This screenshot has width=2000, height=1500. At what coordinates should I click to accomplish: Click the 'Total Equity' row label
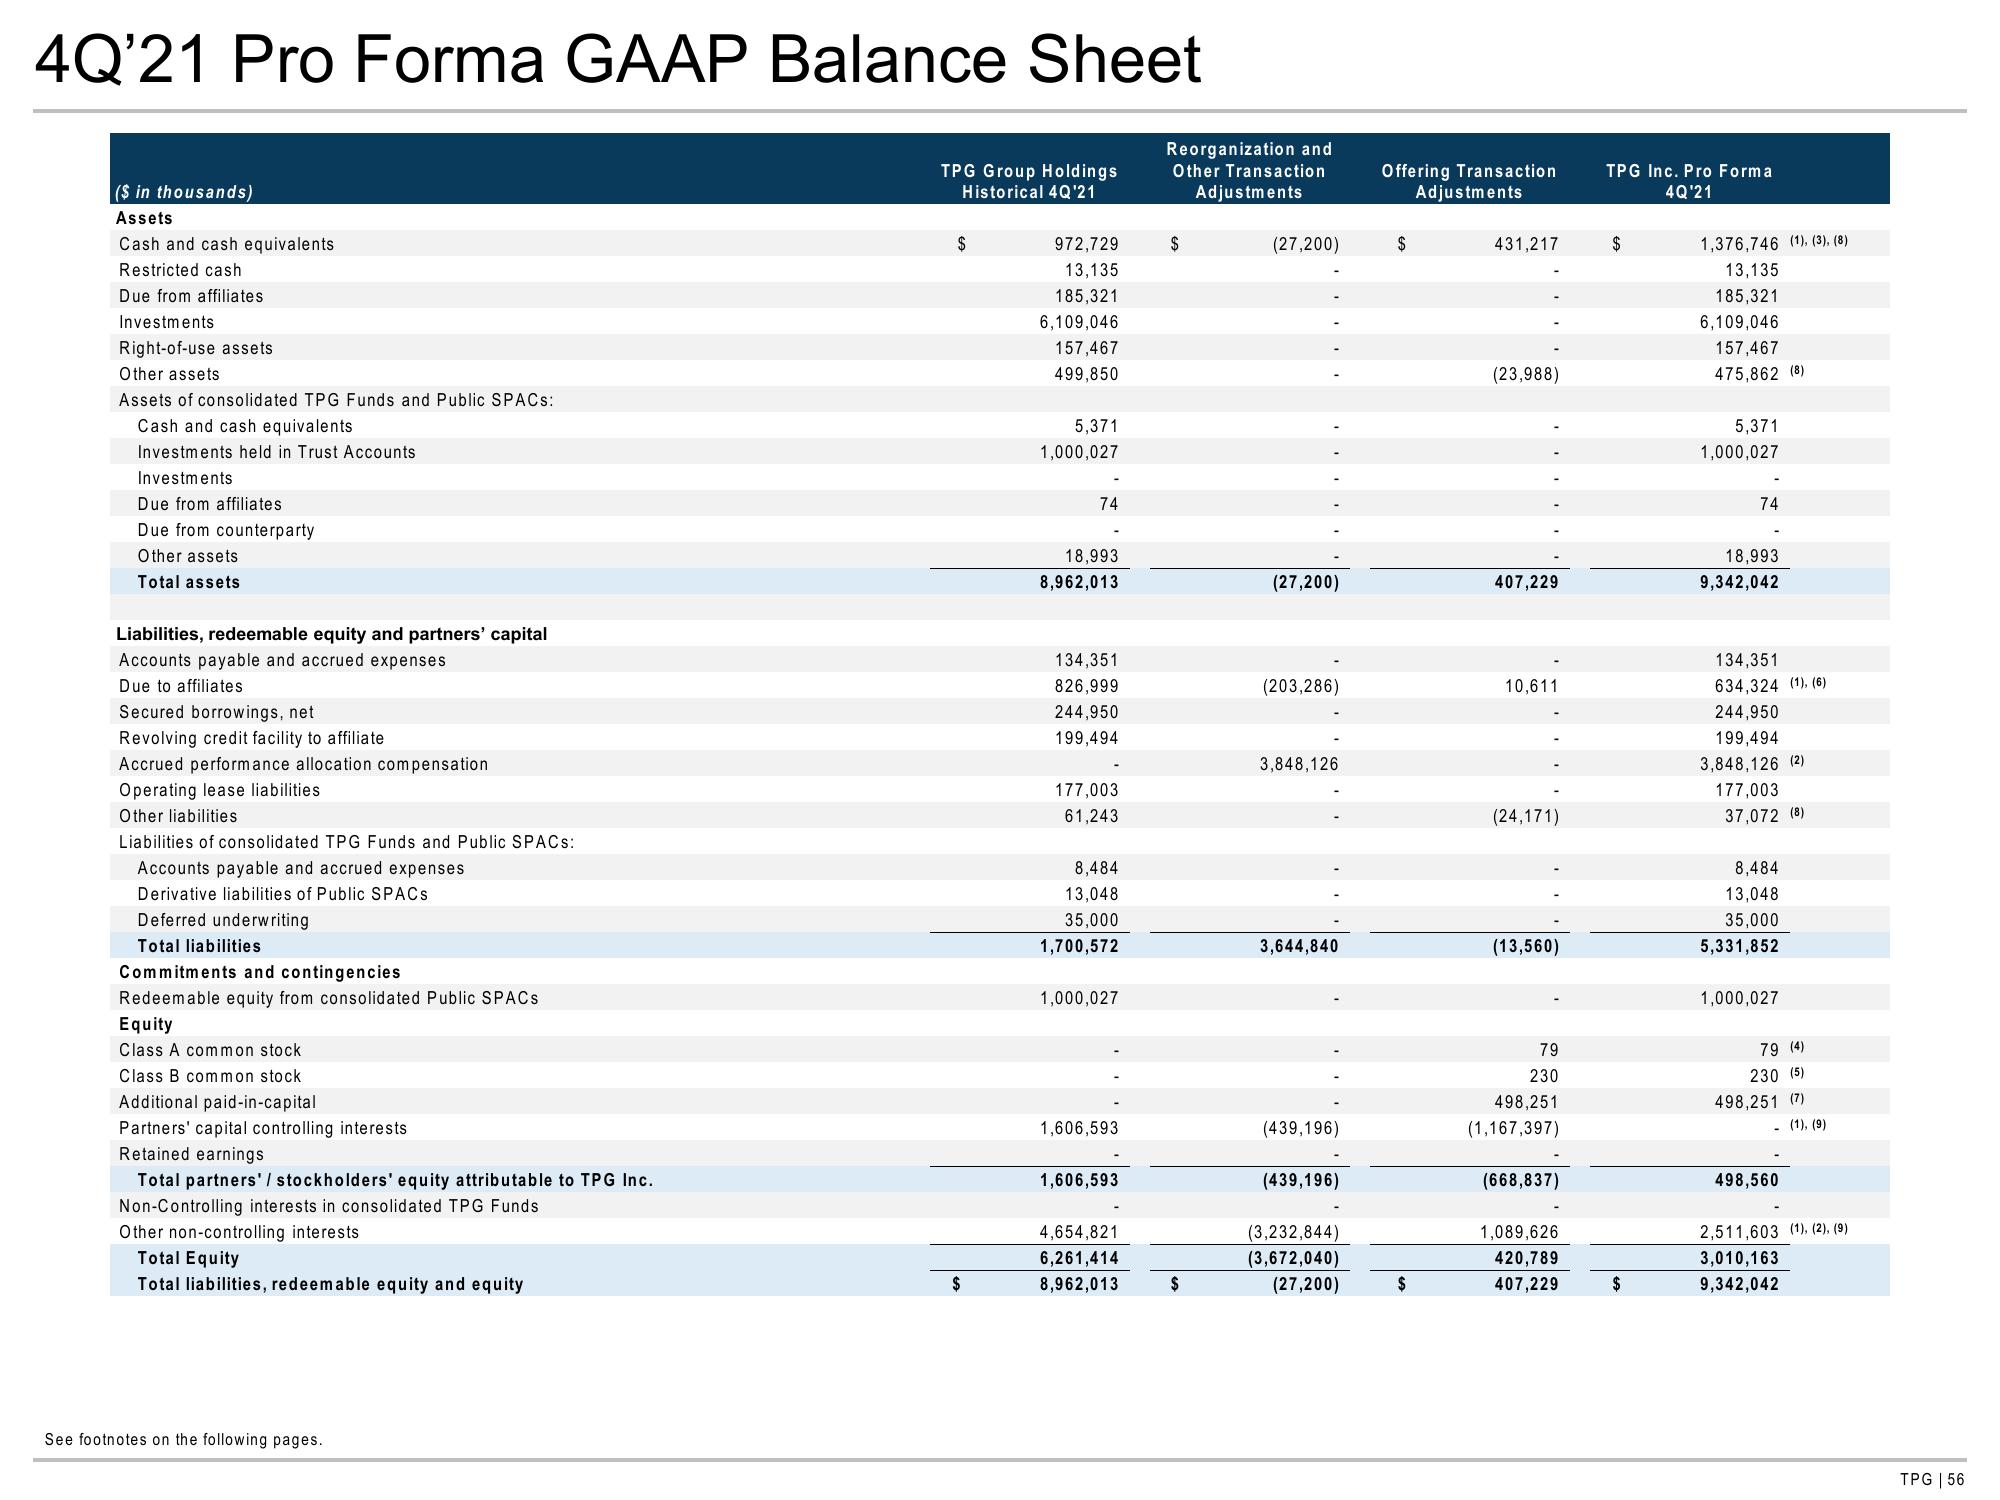(x=188, y=1258)
